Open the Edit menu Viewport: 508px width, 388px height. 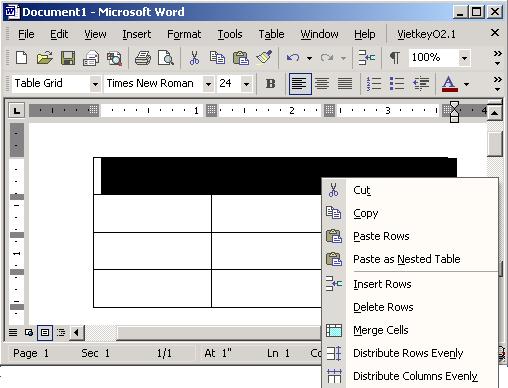pos(59,34)
